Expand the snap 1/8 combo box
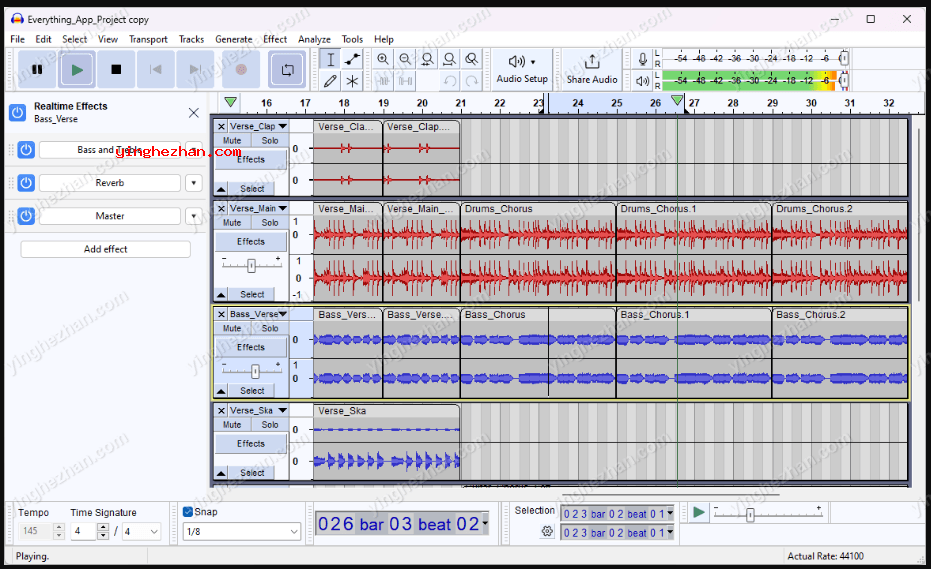The height and width of the screenshot is (569, 931). coord(292,532)
